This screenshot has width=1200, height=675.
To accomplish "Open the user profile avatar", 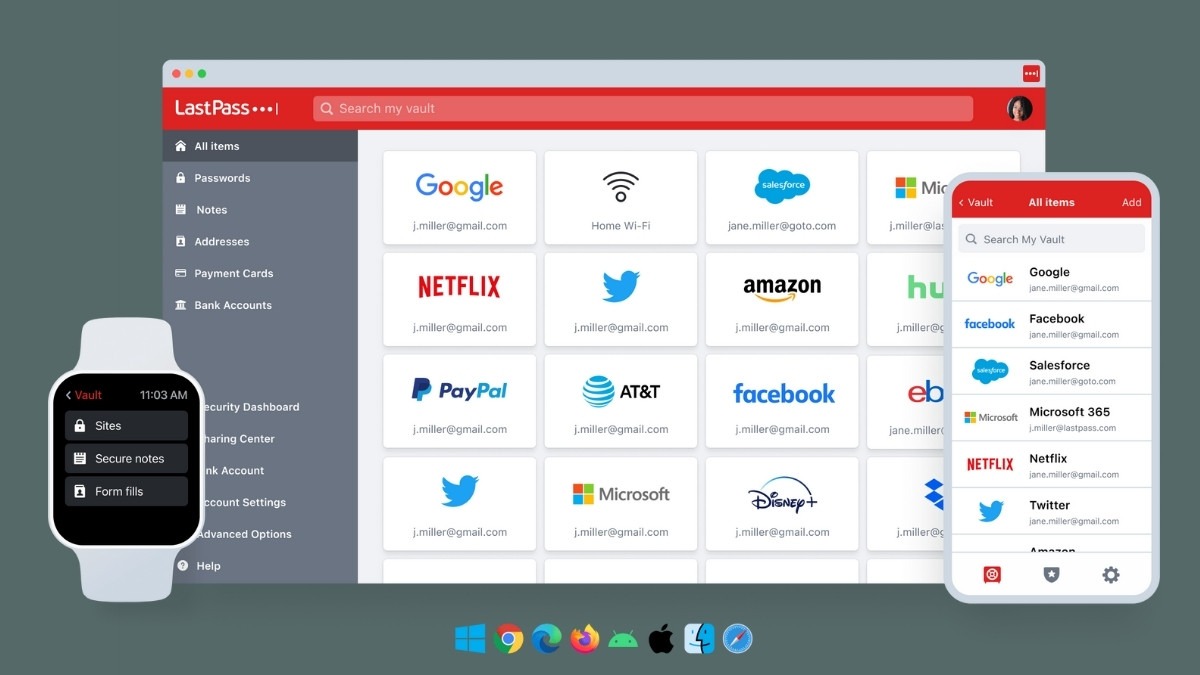I will [x=1019, y=108].
